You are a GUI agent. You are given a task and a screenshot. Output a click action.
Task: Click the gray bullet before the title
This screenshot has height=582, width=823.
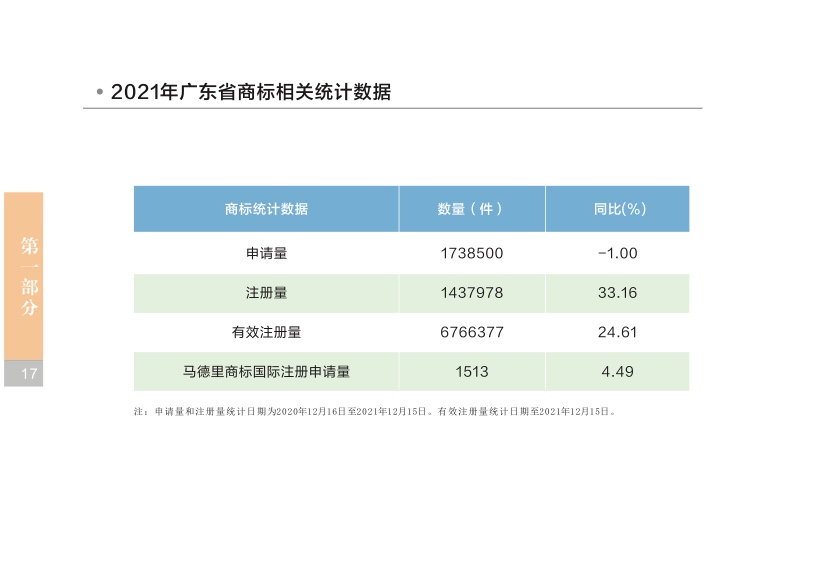[100, 92]
